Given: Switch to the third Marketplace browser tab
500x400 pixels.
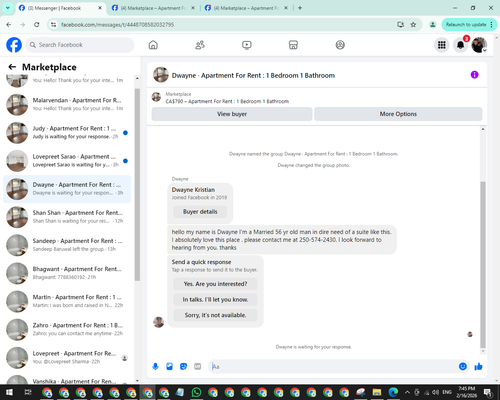Looking at the screenshot, I should pos(246,8).
